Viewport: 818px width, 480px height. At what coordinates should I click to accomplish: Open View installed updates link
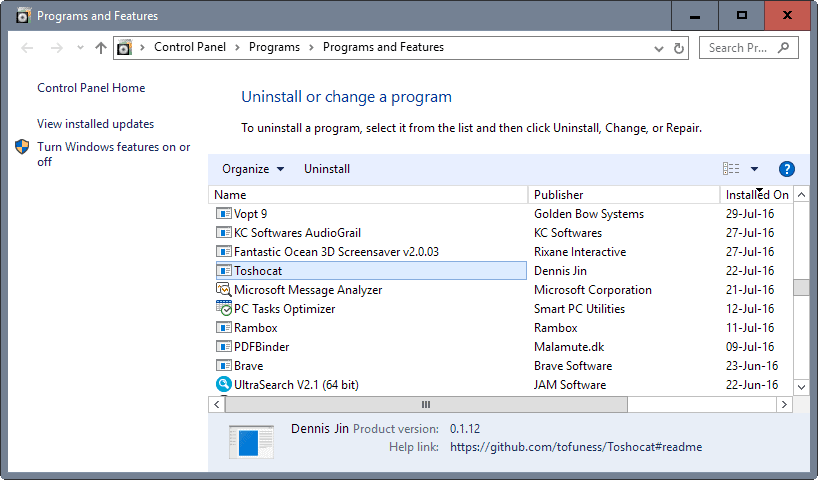coord(96,124)
